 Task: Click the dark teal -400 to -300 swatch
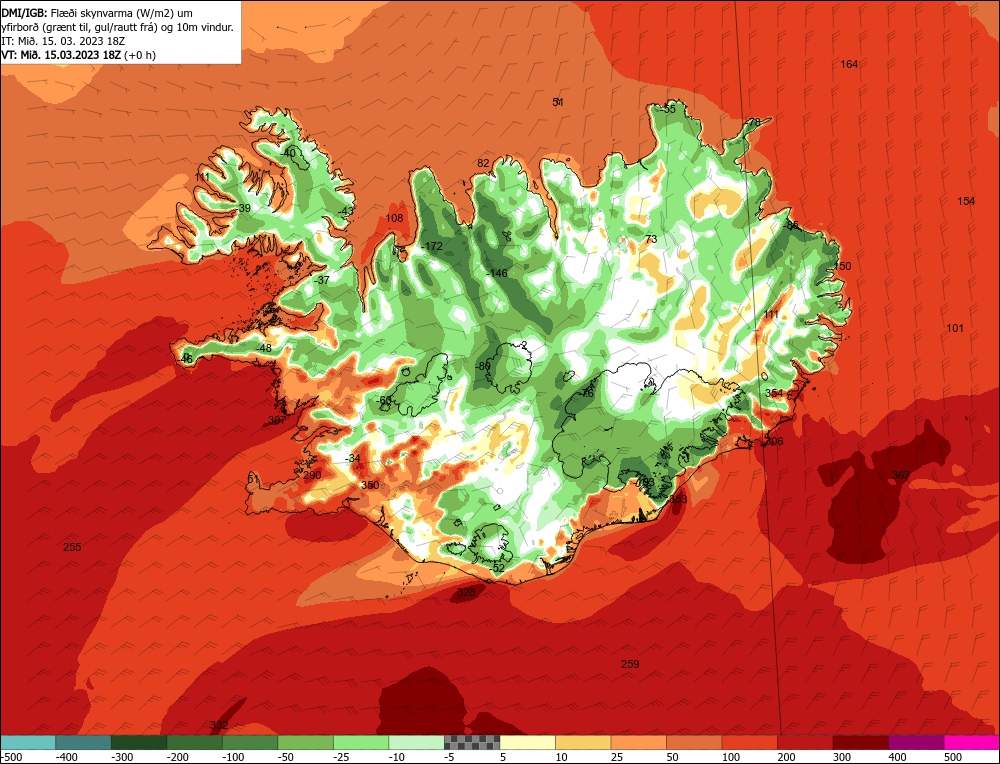[x=83, y=742]
